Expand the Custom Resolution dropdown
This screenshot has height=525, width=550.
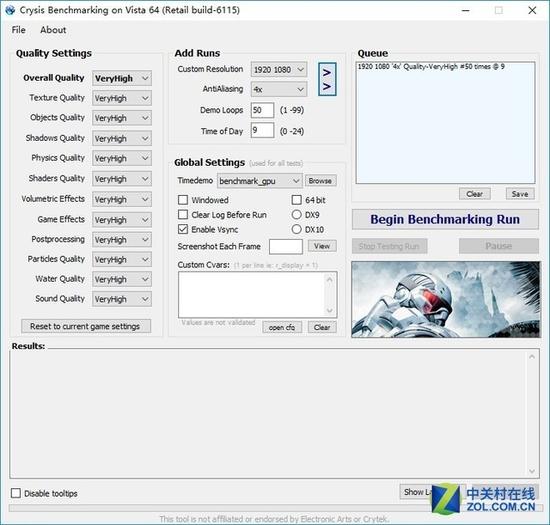(279, 69)
